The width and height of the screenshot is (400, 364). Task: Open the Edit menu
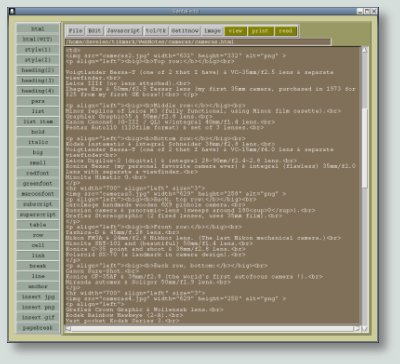tap(94, 31)
